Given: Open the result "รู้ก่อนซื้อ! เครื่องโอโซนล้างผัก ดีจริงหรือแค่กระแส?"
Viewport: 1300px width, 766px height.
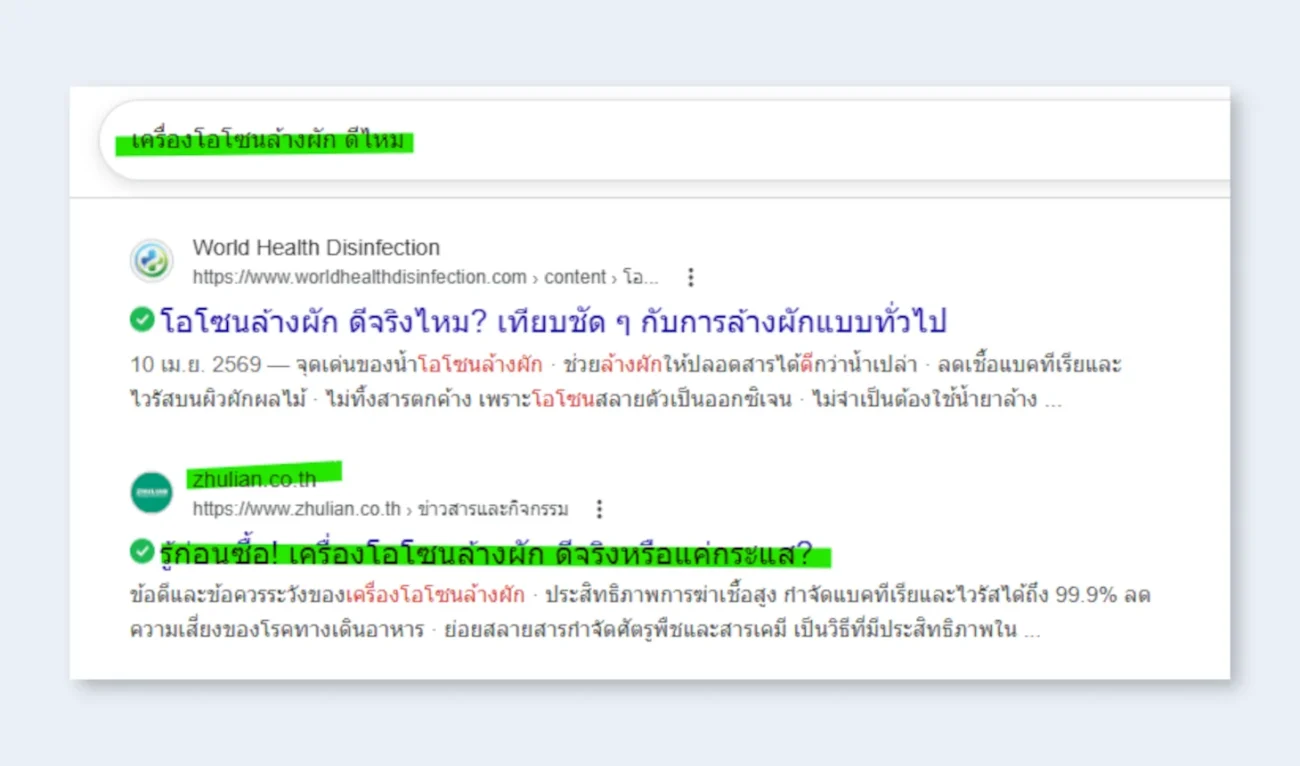Looking at the screenshot, I should click(486, 553).
